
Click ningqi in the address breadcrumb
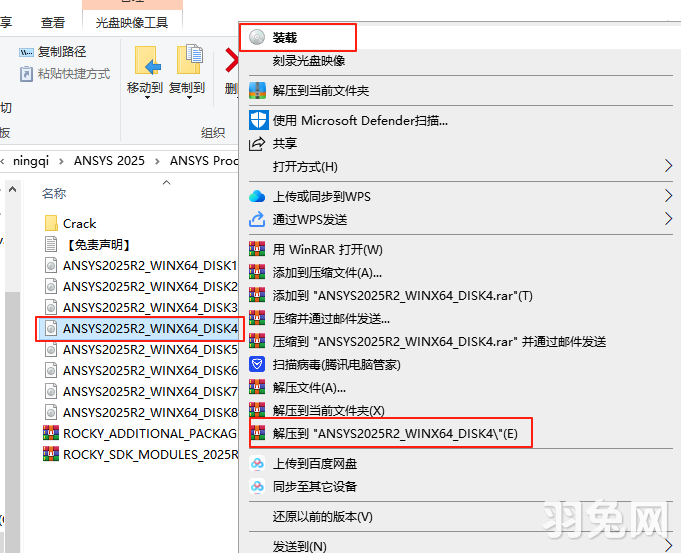31,161
